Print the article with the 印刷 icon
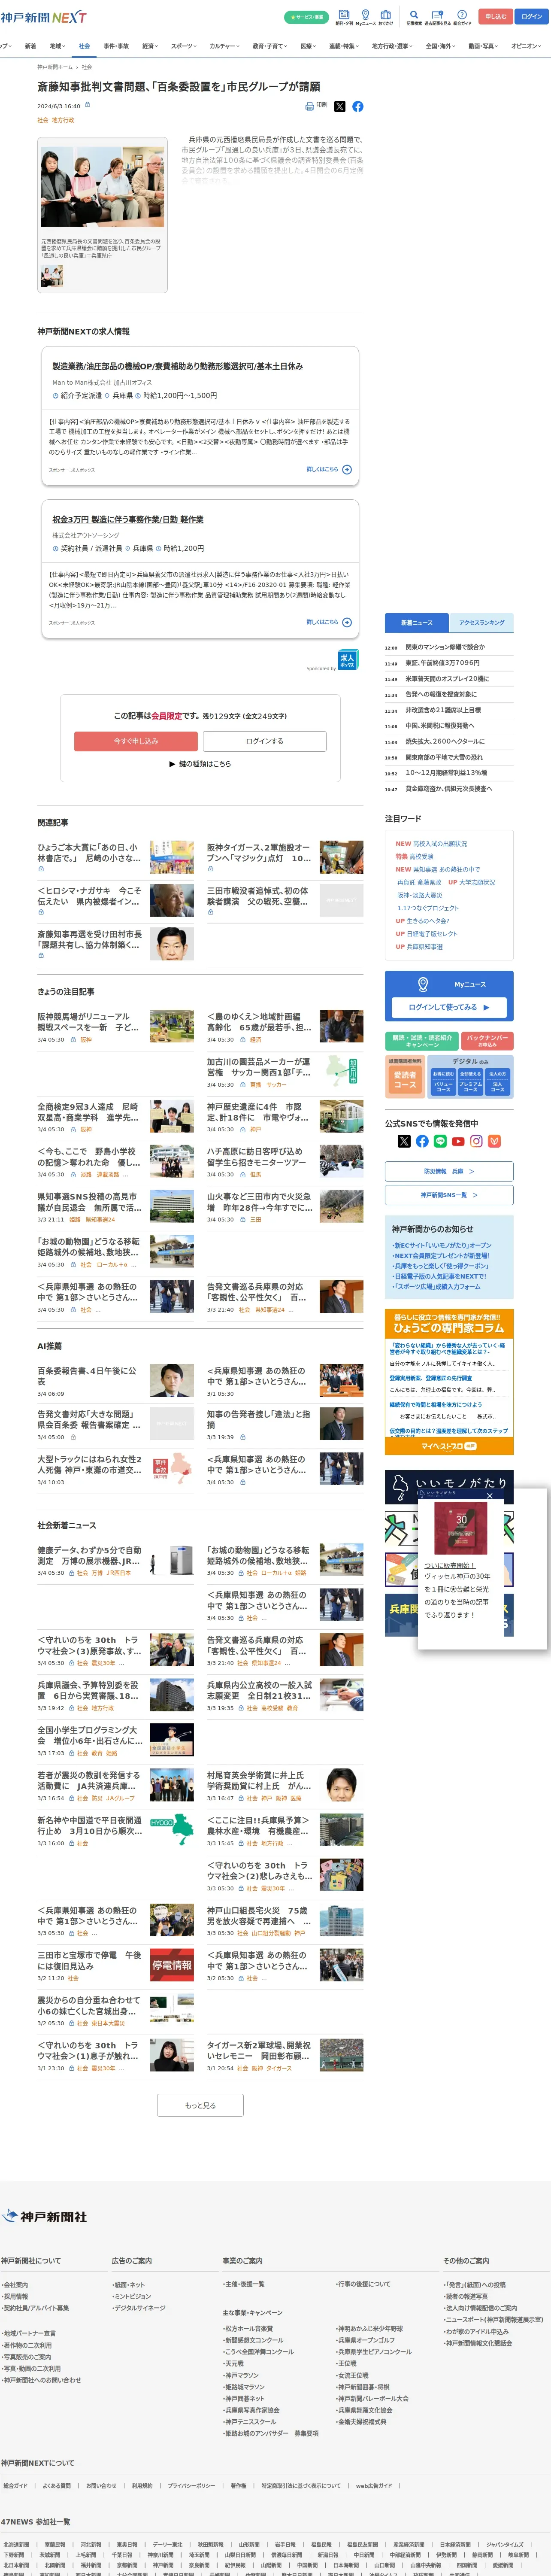 tap(316, 105)
